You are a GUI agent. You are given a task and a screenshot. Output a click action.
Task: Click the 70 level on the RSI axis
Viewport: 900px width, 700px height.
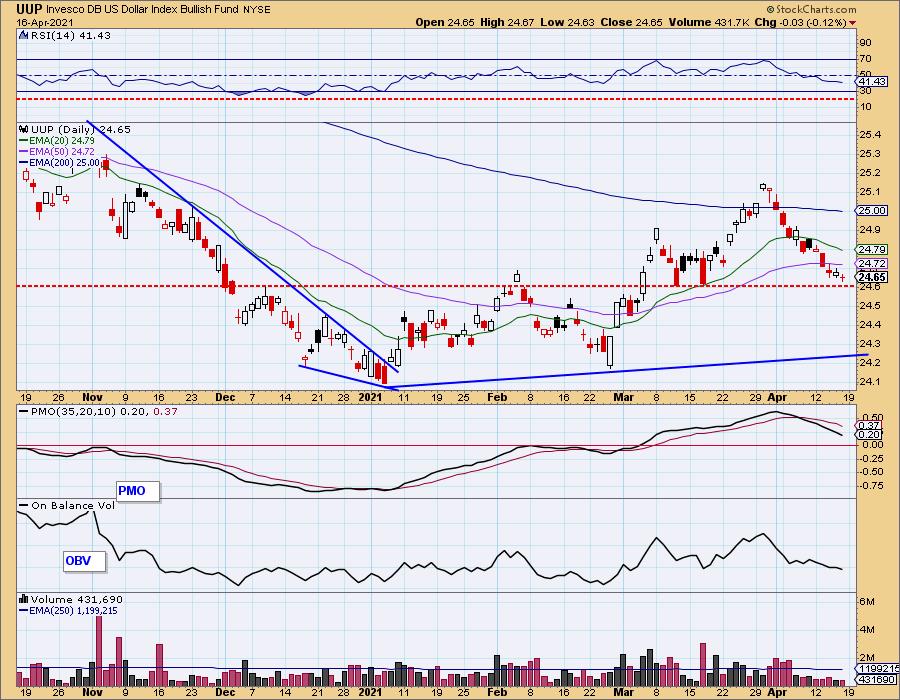(865, 59)
